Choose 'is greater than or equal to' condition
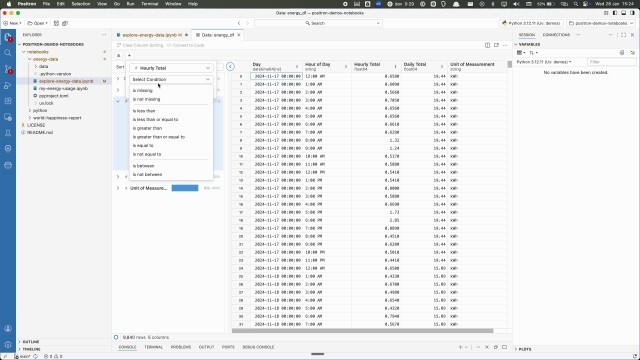The width and height of the screenshot is (640, 360). 158,137
